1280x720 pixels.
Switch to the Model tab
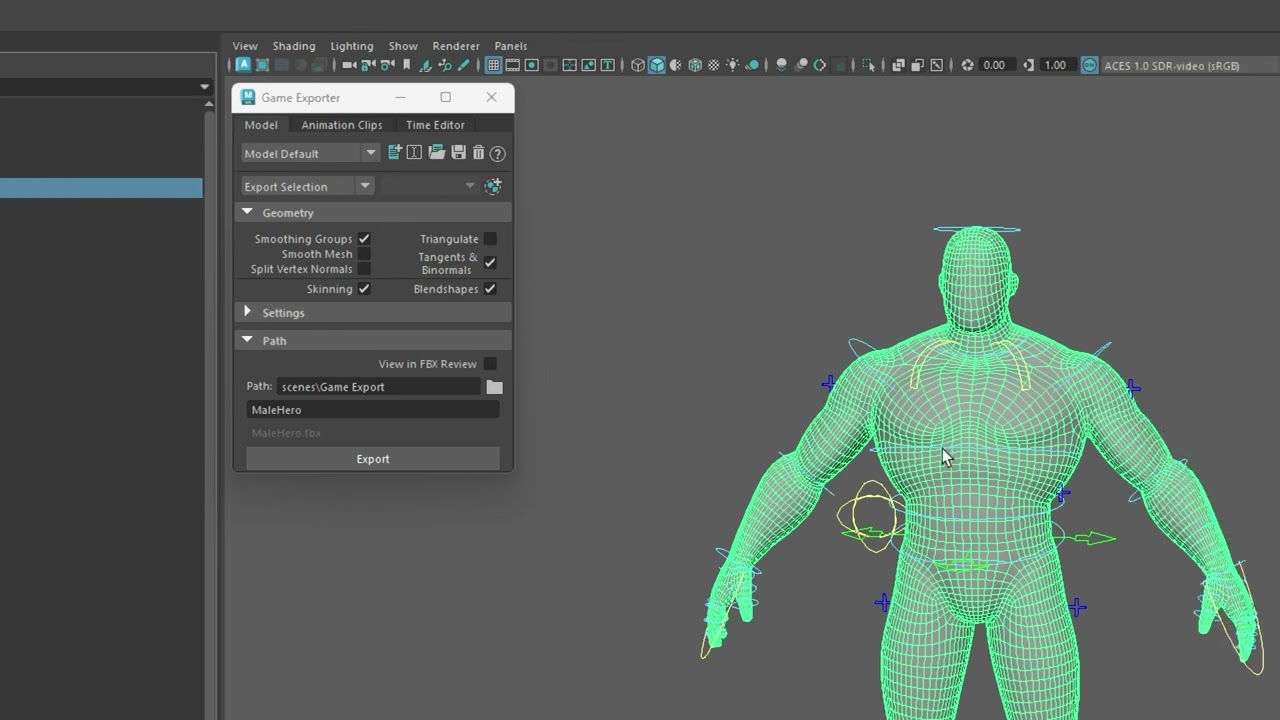(x=261, y=125)
